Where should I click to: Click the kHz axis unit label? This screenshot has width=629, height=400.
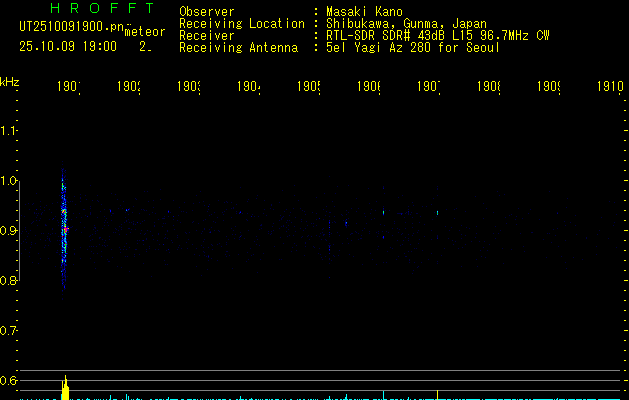tap(9, 82)
